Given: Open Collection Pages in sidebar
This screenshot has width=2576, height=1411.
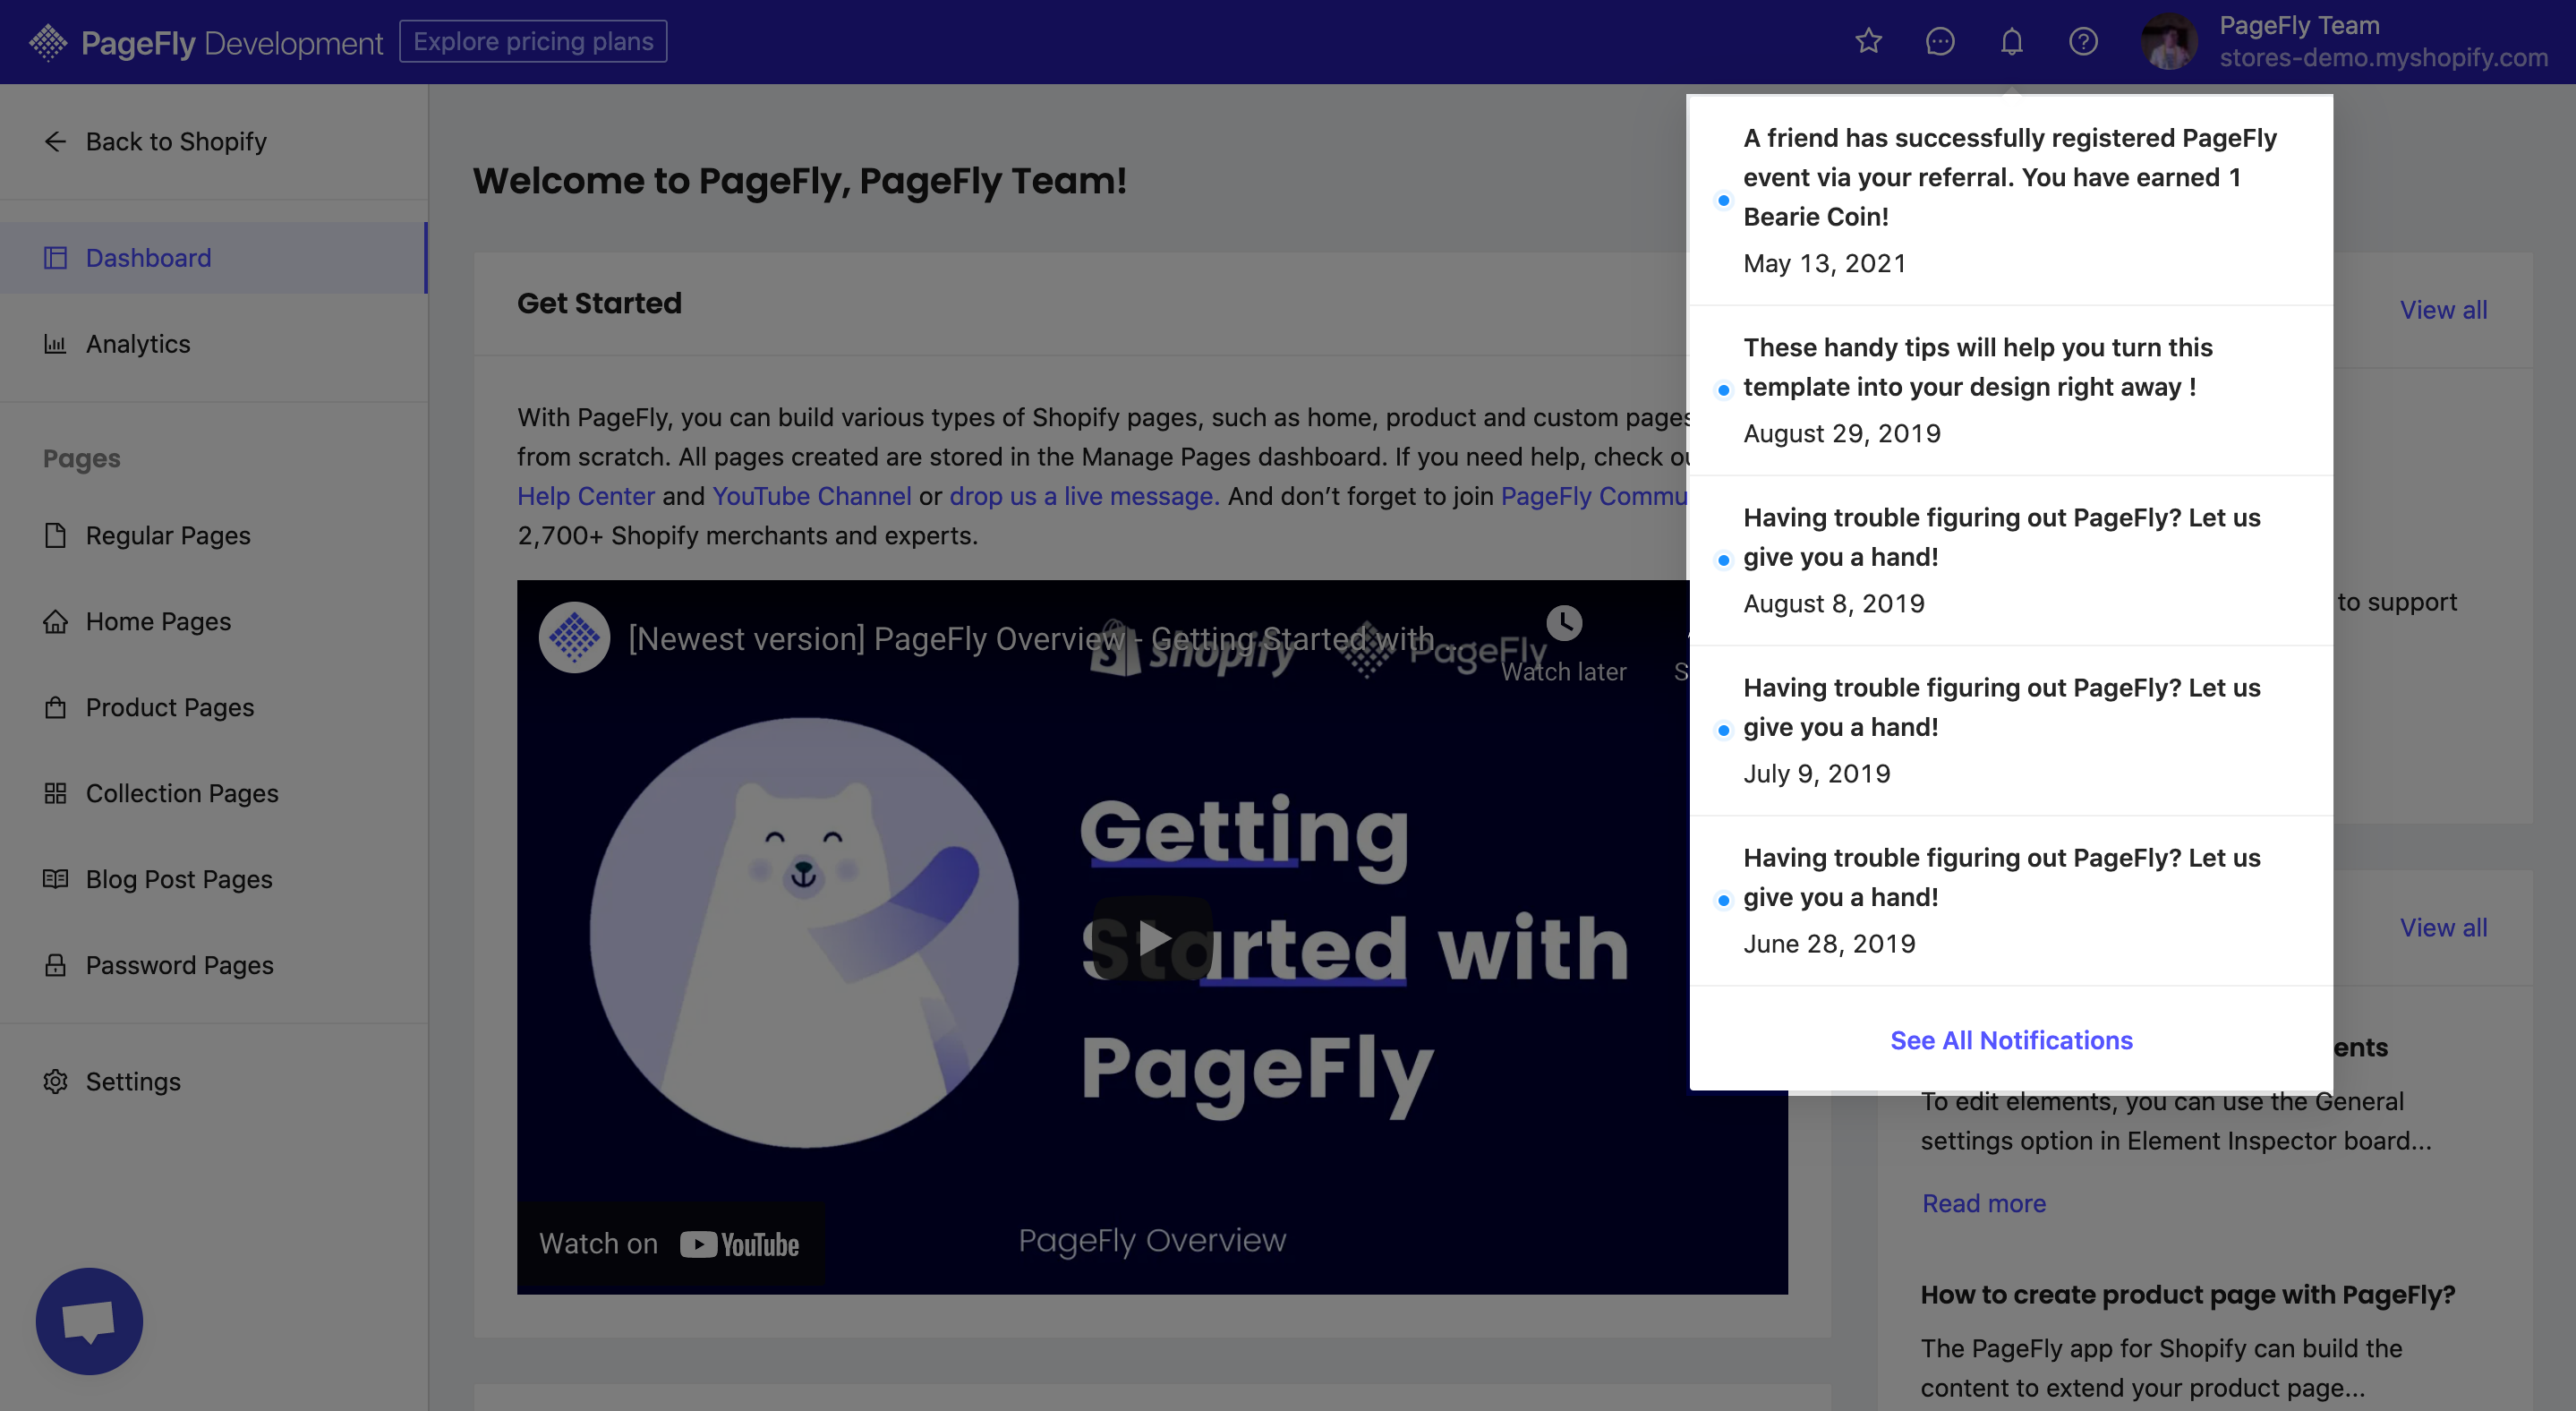Looking at the screenshot, I should [x=214, y=793].
